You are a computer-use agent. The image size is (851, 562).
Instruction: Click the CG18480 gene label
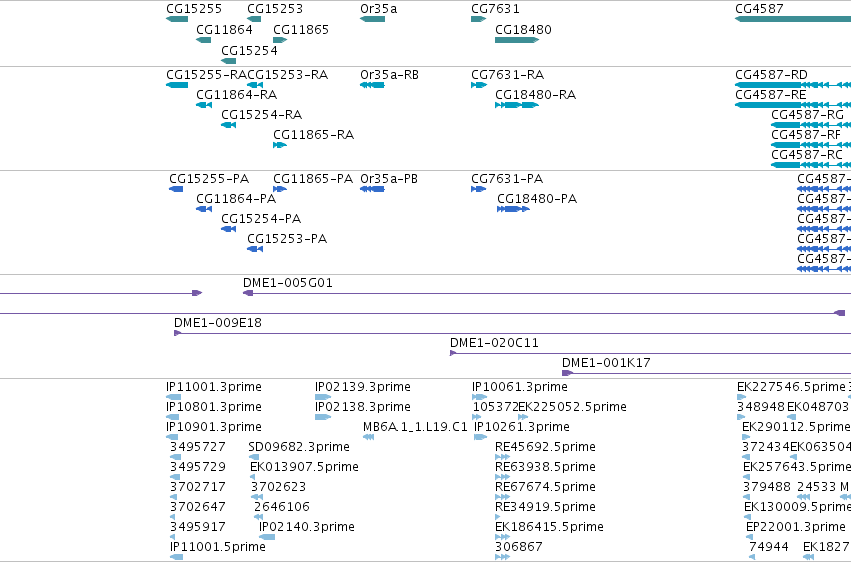coord(523,29)
